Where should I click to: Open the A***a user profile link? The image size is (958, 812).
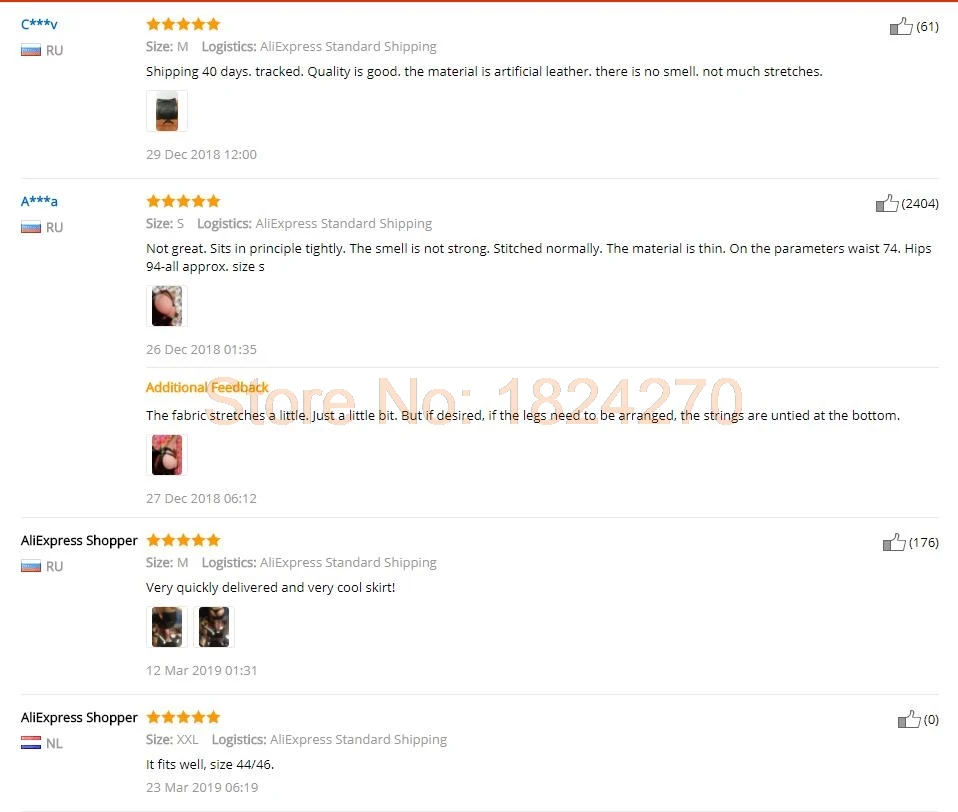(39, 201)
